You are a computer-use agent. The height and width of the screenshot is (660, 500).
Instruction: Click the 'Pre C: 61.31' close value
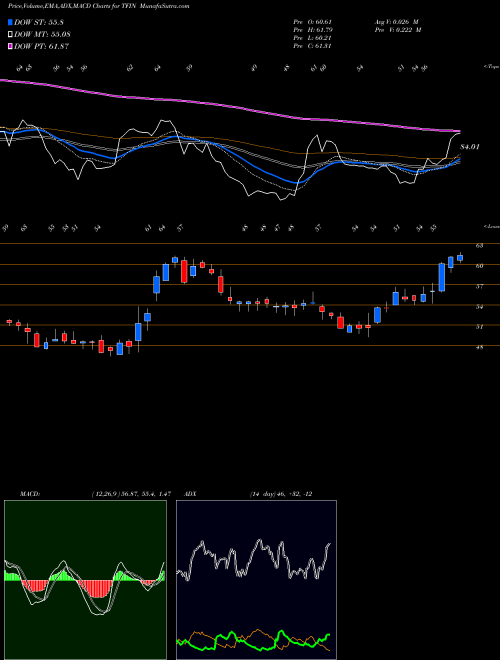click(x=311, y=46)
